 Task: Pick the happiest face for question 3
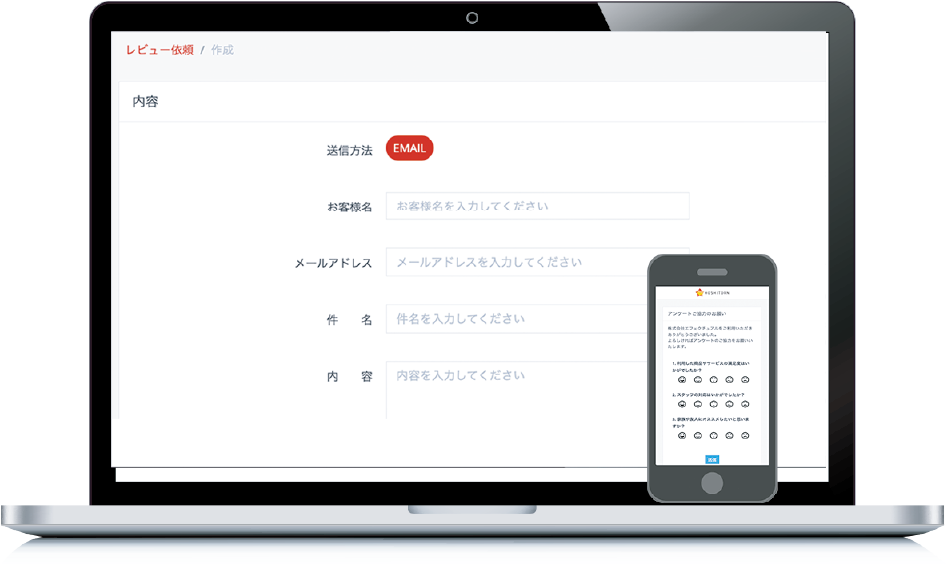click(x=682, y=435)
